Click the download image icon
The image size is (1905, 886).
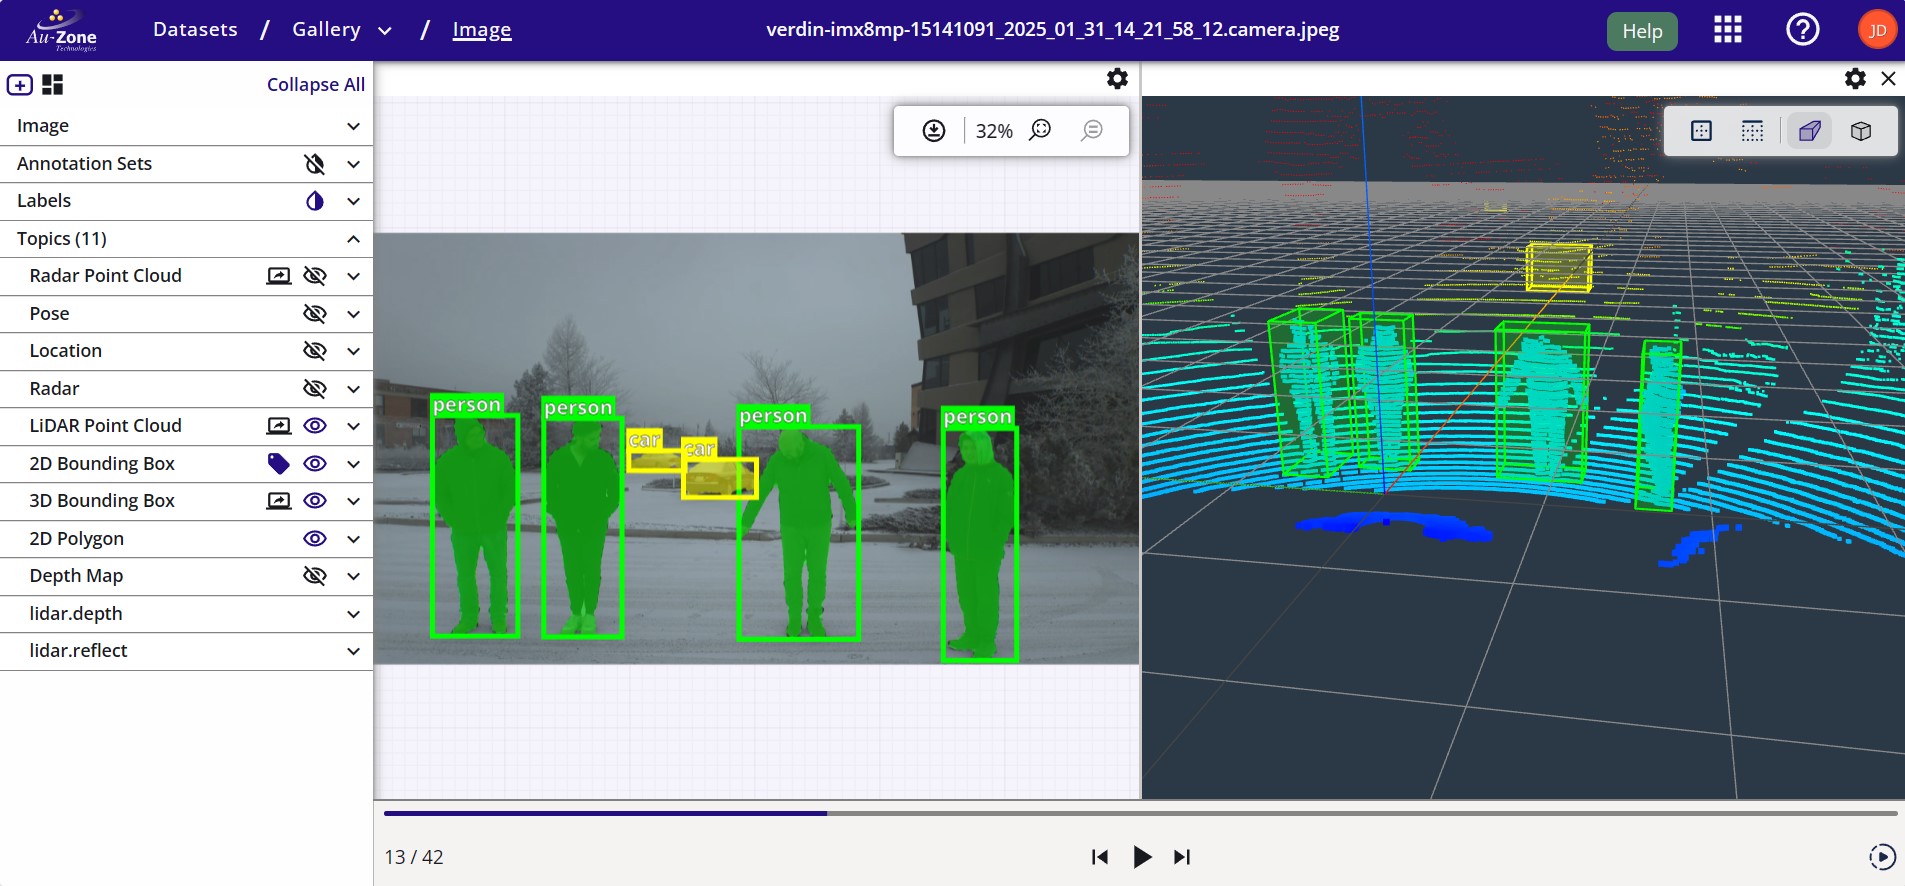tap(933, 131)
